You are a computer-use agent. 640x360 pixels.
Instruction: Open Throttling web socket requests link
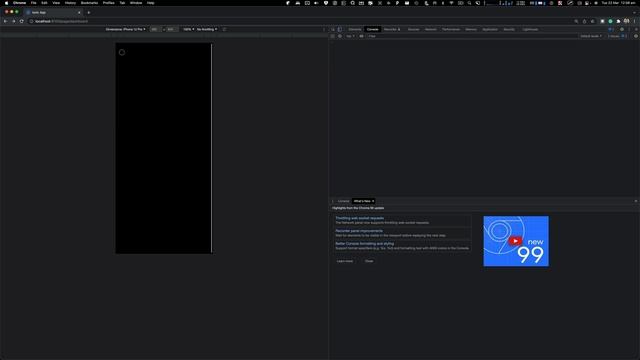click(360, 218)
